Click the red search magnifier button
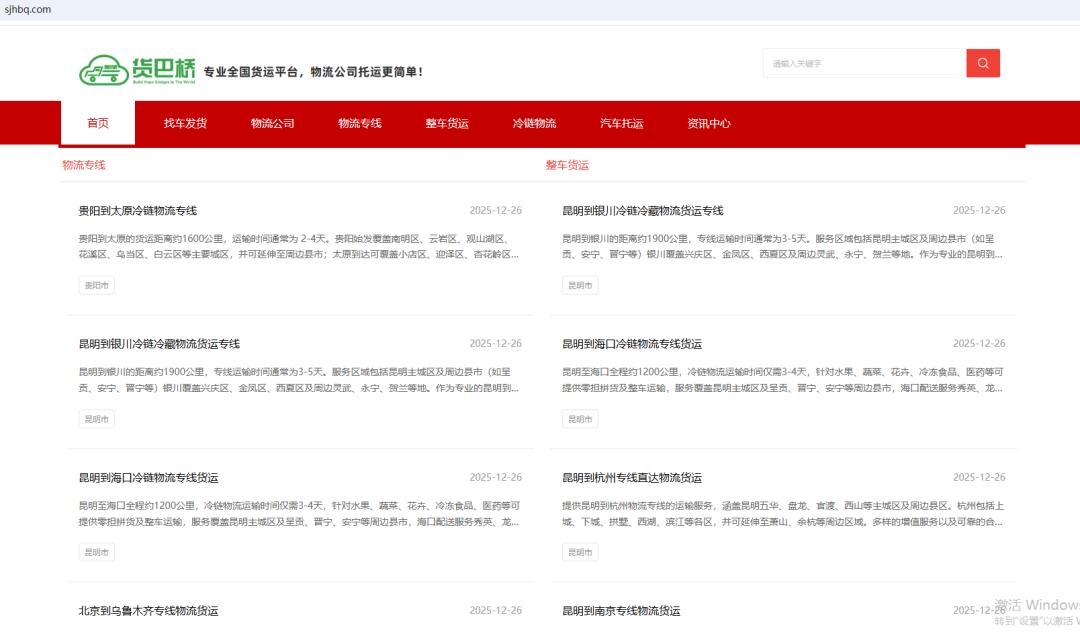Screen dimensions: 1080x632 [x=982, y=63]
